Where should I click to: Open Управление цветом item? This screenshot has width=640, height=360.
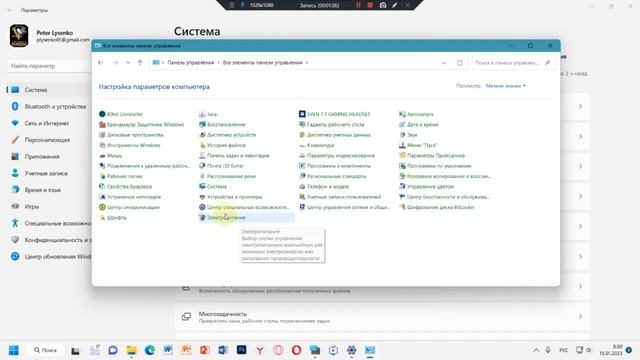(427, 187)
